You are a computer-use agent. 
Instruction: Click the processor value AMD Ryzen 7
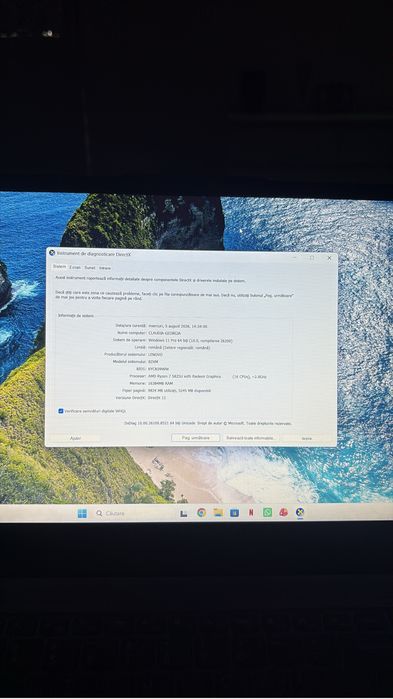(184, 376)
